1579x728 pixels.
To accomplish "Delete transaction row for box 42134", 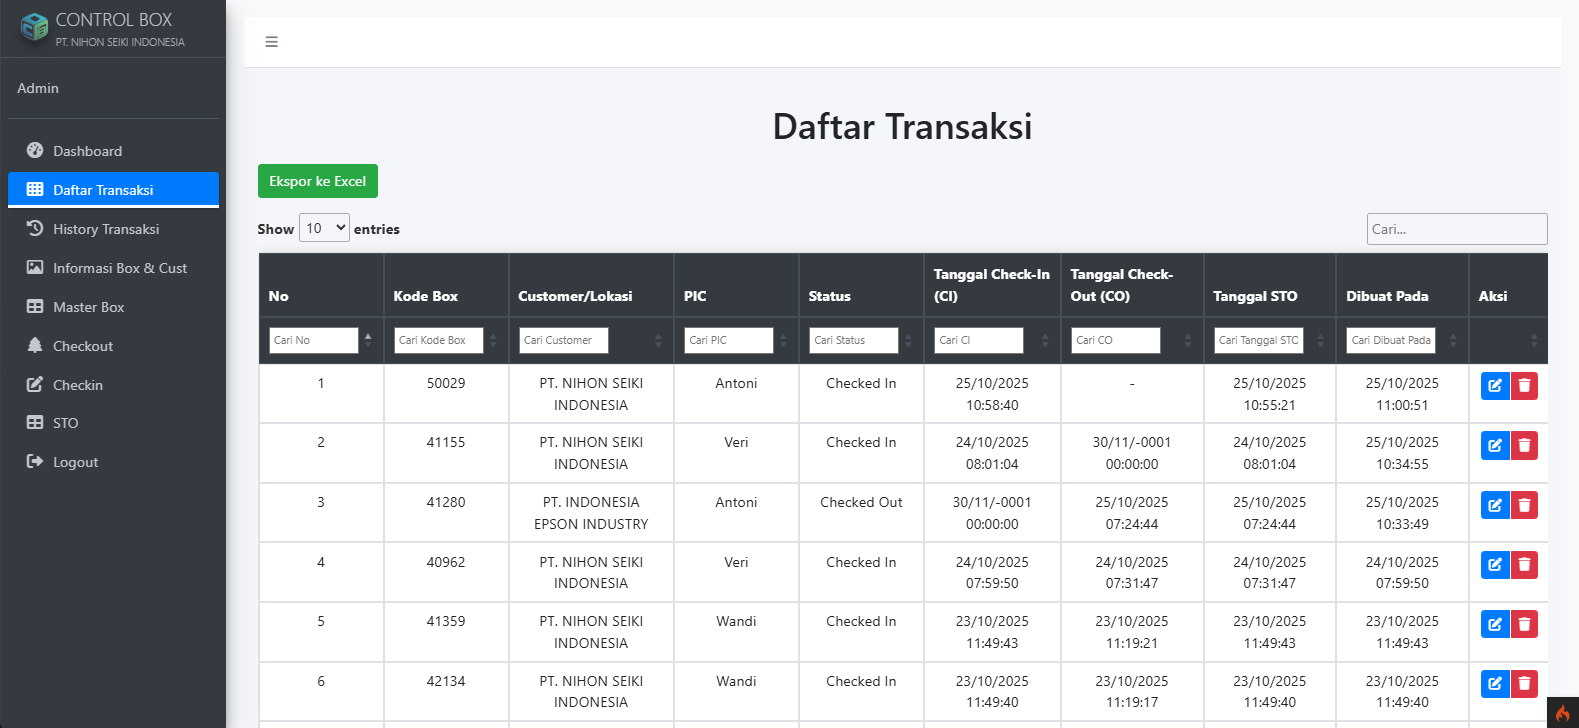I will [1524, 684].
